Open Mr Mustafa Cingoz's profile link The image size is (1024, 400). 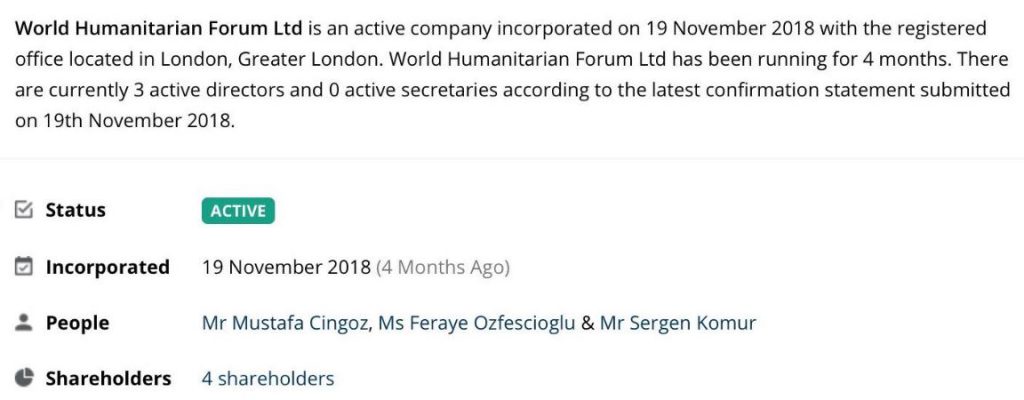click(x=285, y=323)
